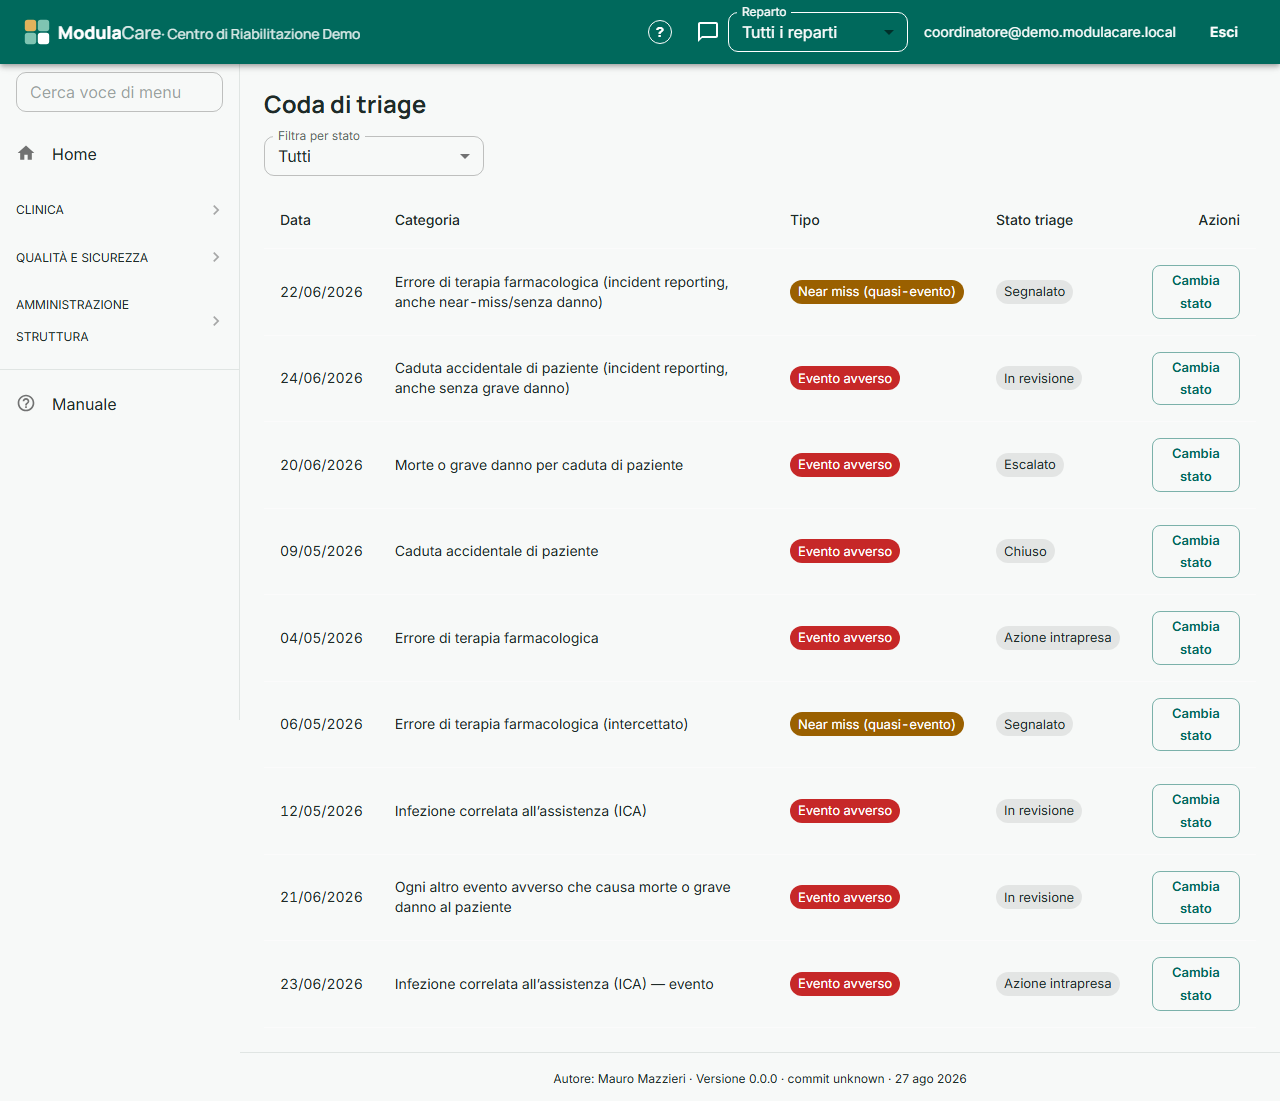This screenshot has width=1280, height=1101.
Task: Open the Filtra per stato dropdown
Action: [x=374, y=156]
